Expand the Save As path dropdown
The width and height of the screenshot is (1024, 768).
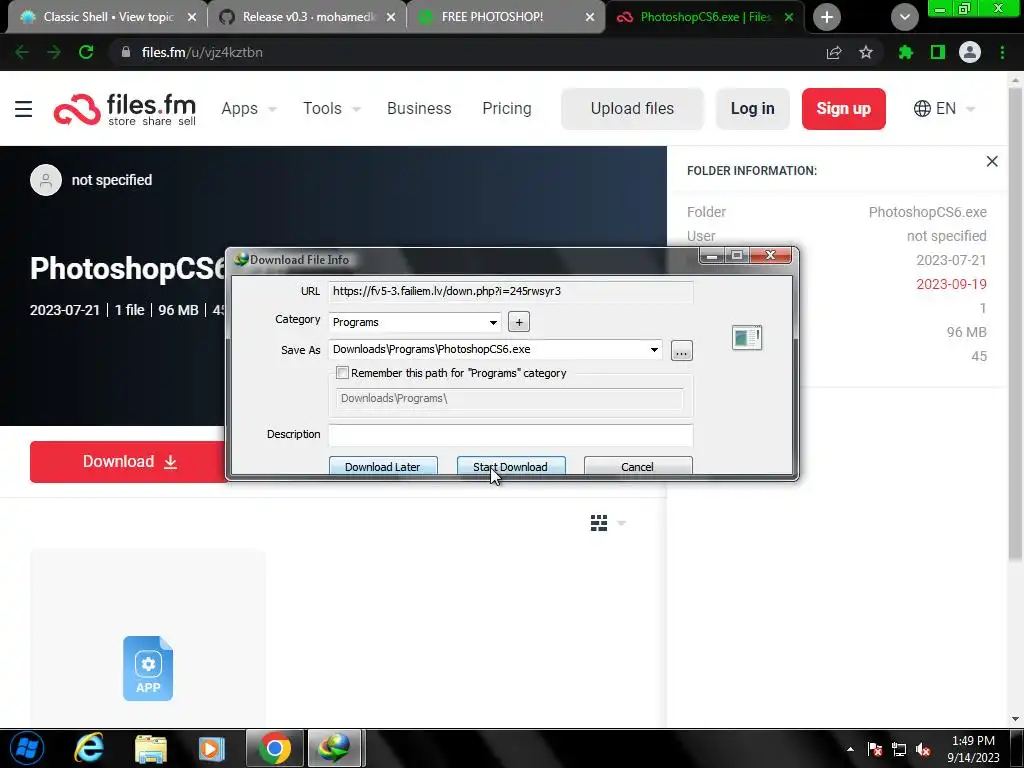[654, 349]
